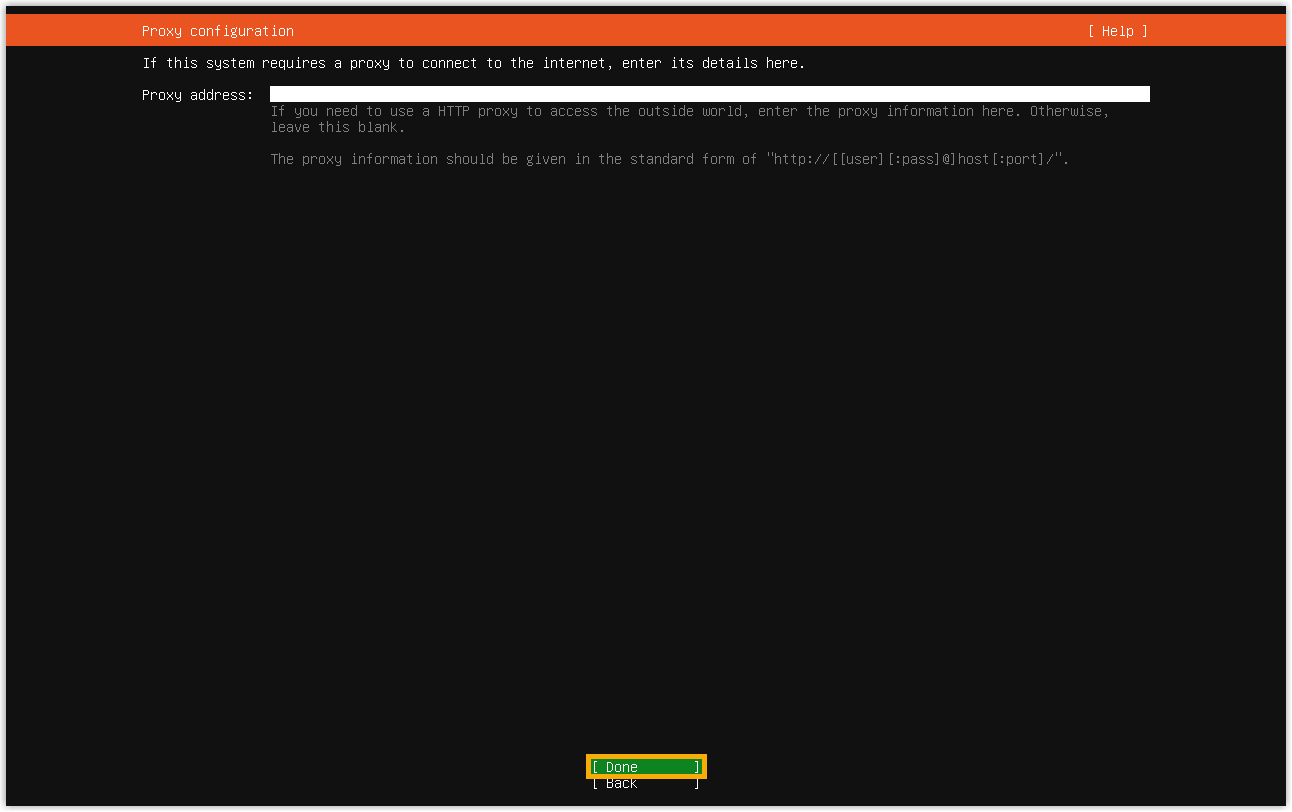Click the proxy URL format example text

pyautogui.click(x=917, y=160)
